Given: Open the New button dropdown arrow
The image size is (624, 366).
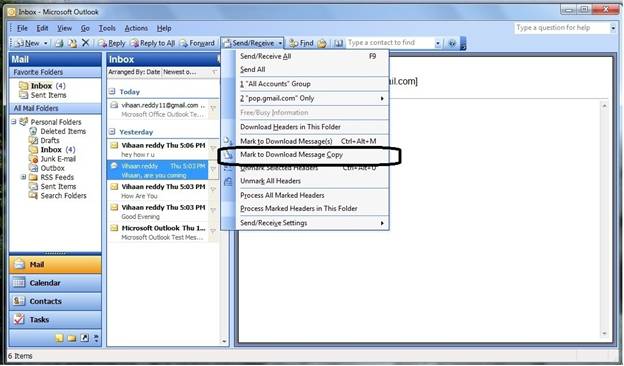Looking at the screenshot, I should tap(45, 43).
